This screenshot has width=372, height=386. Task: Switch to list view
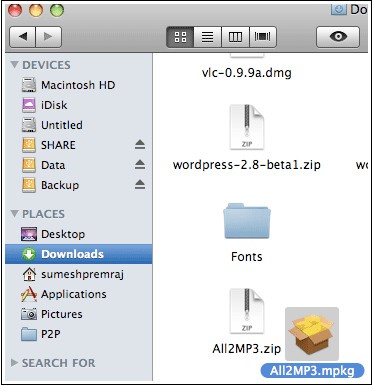coord(207,37)
